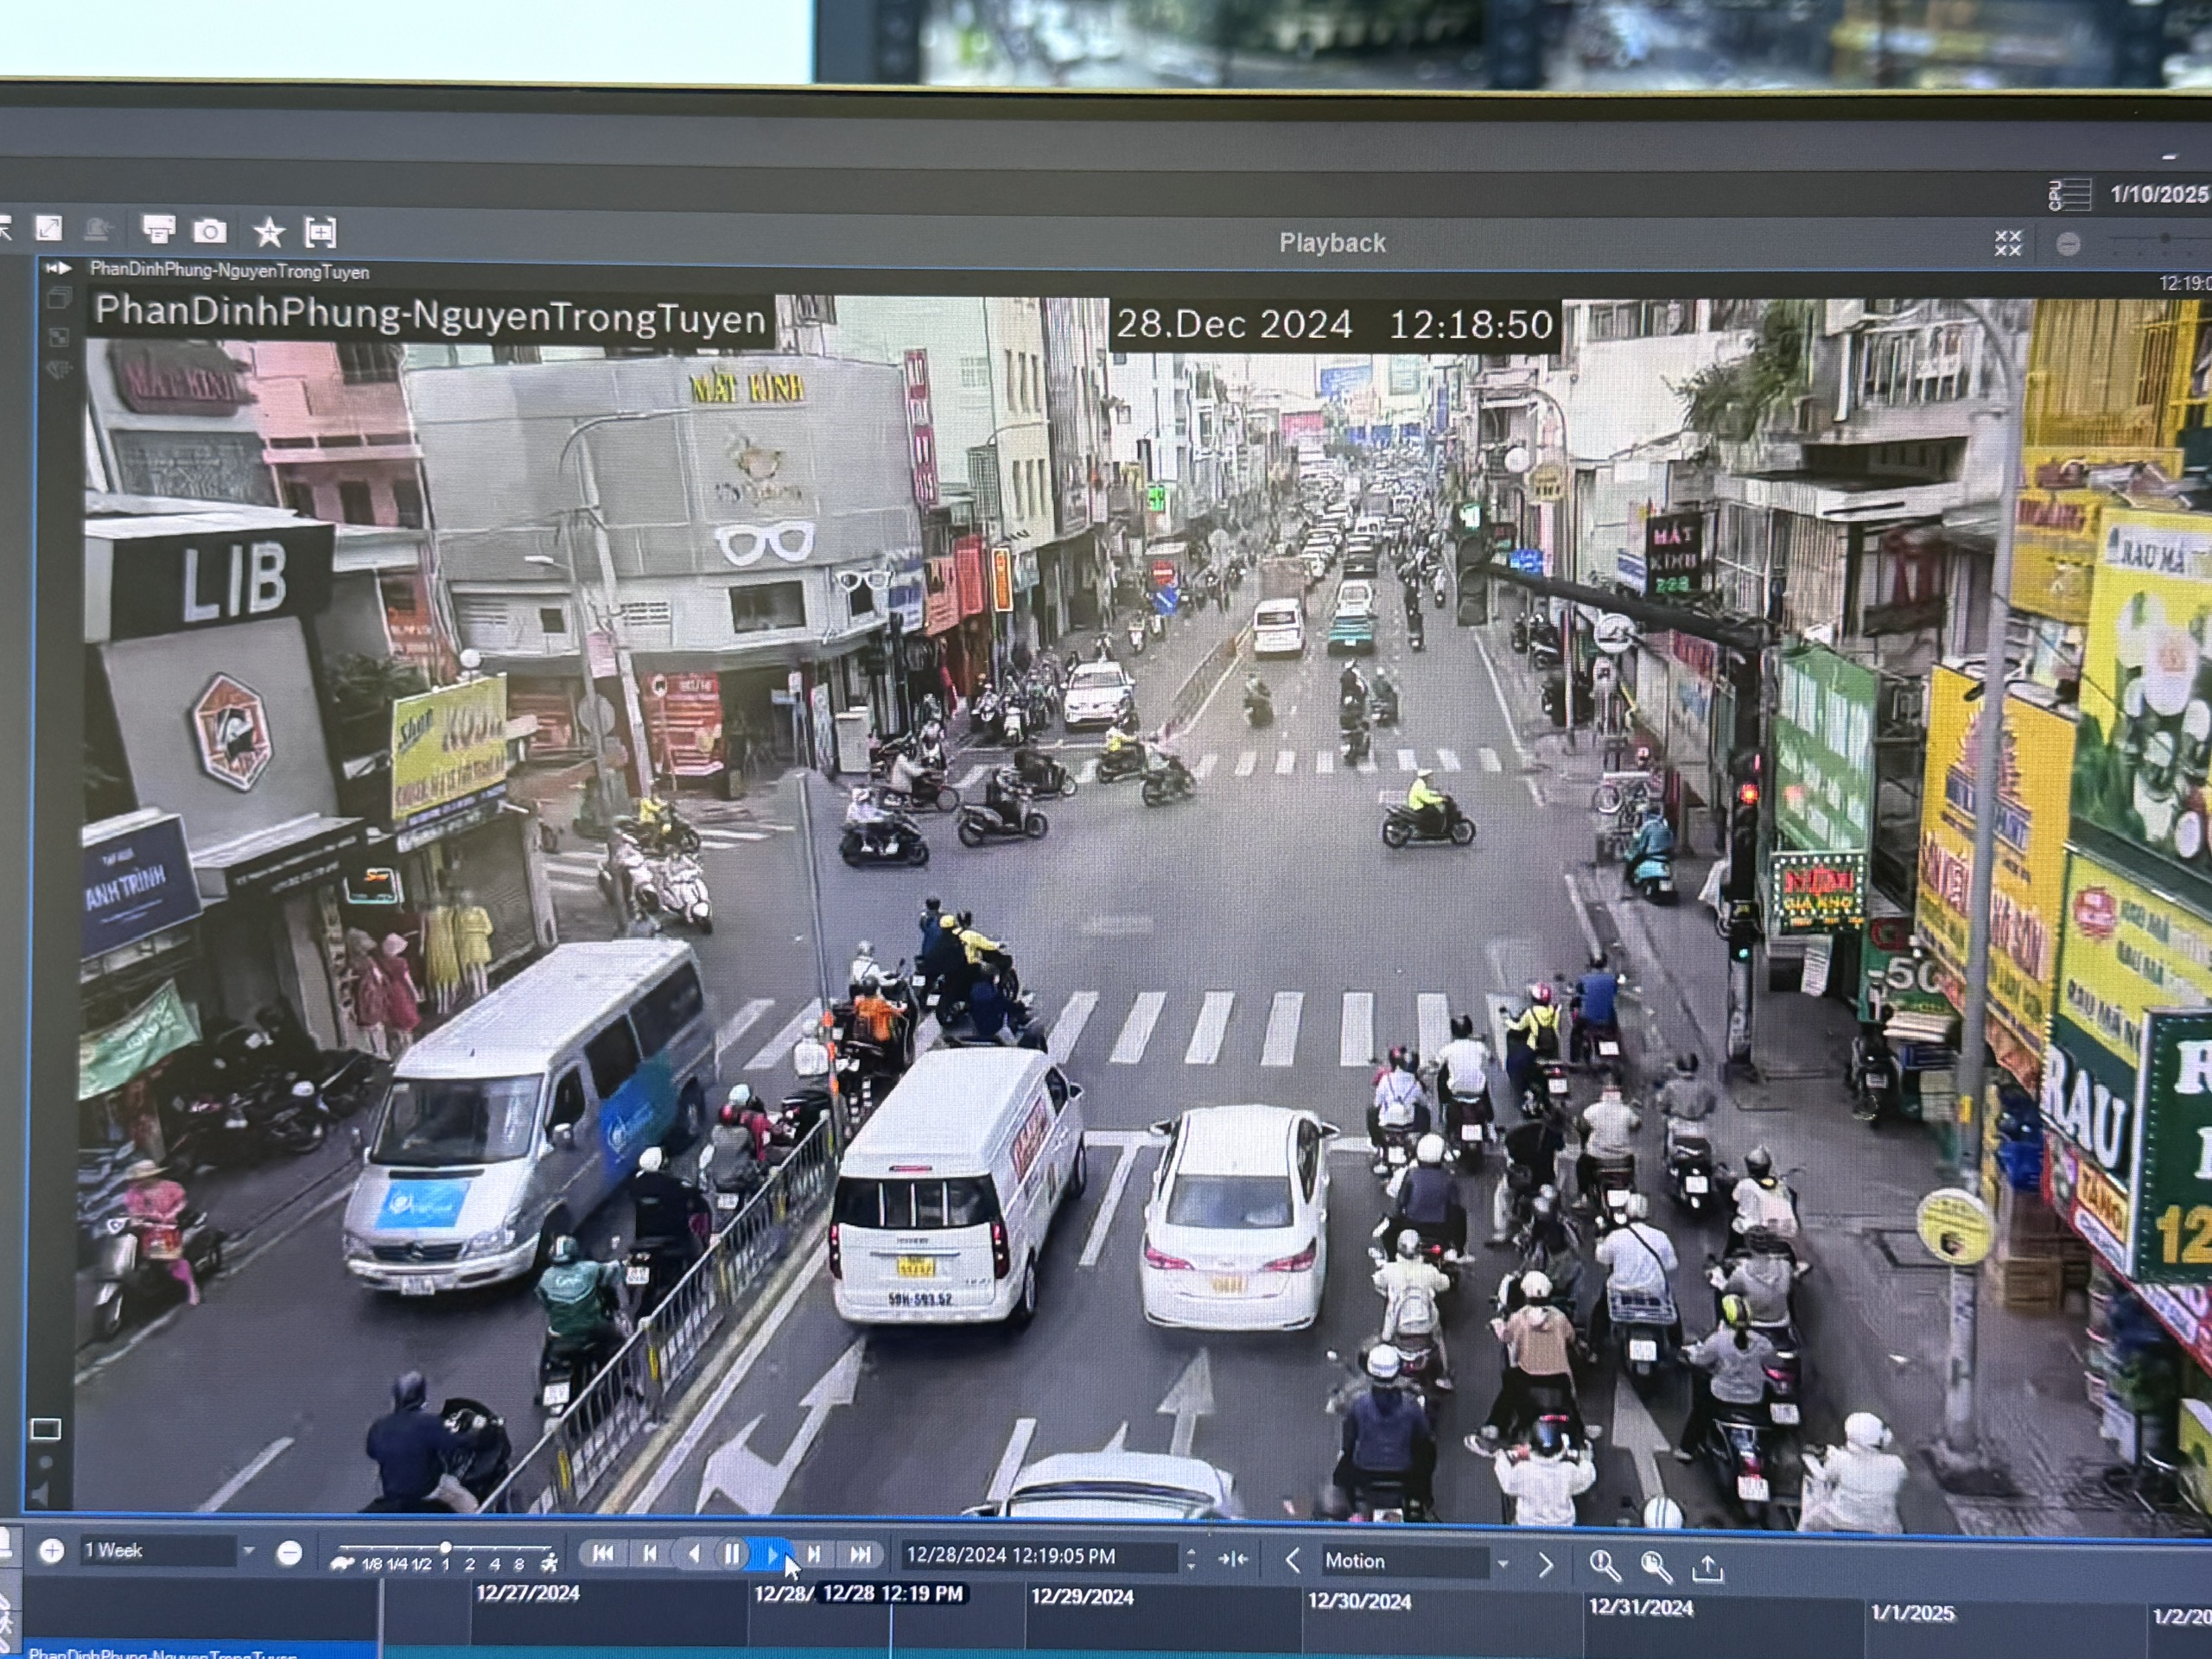Open forensic search magnifier with exclamation icon
Viewport: 2212px width, 1659px height.
(1604, 1565)
